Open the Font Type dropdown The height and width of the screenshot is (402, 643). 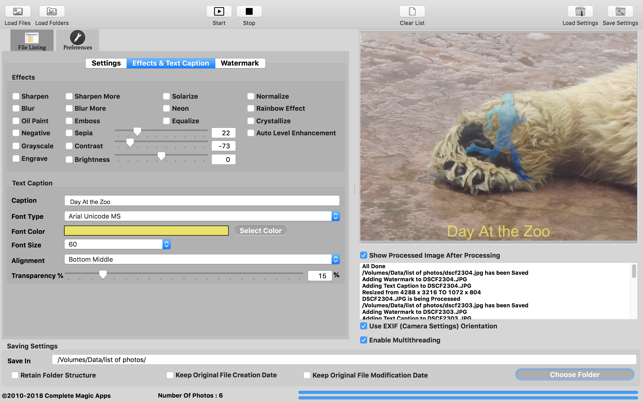click(202, 216)
